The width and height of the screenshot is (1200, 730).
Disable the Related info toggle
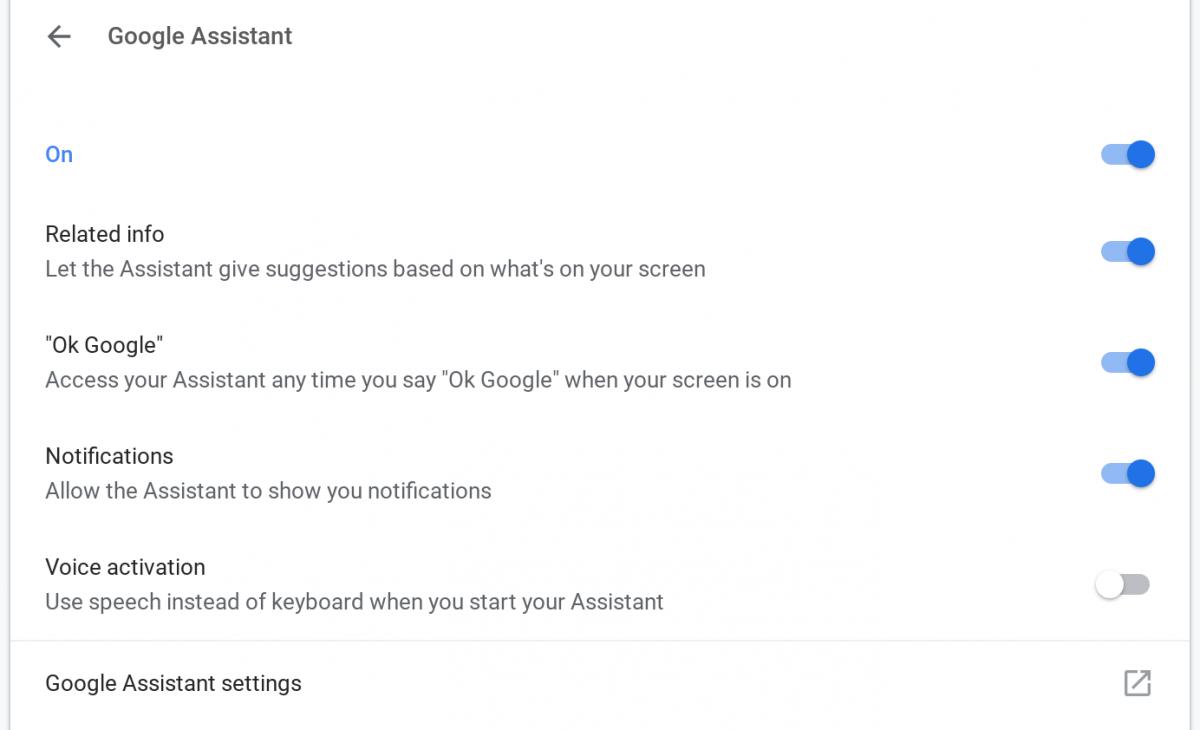coord(1128,252)
